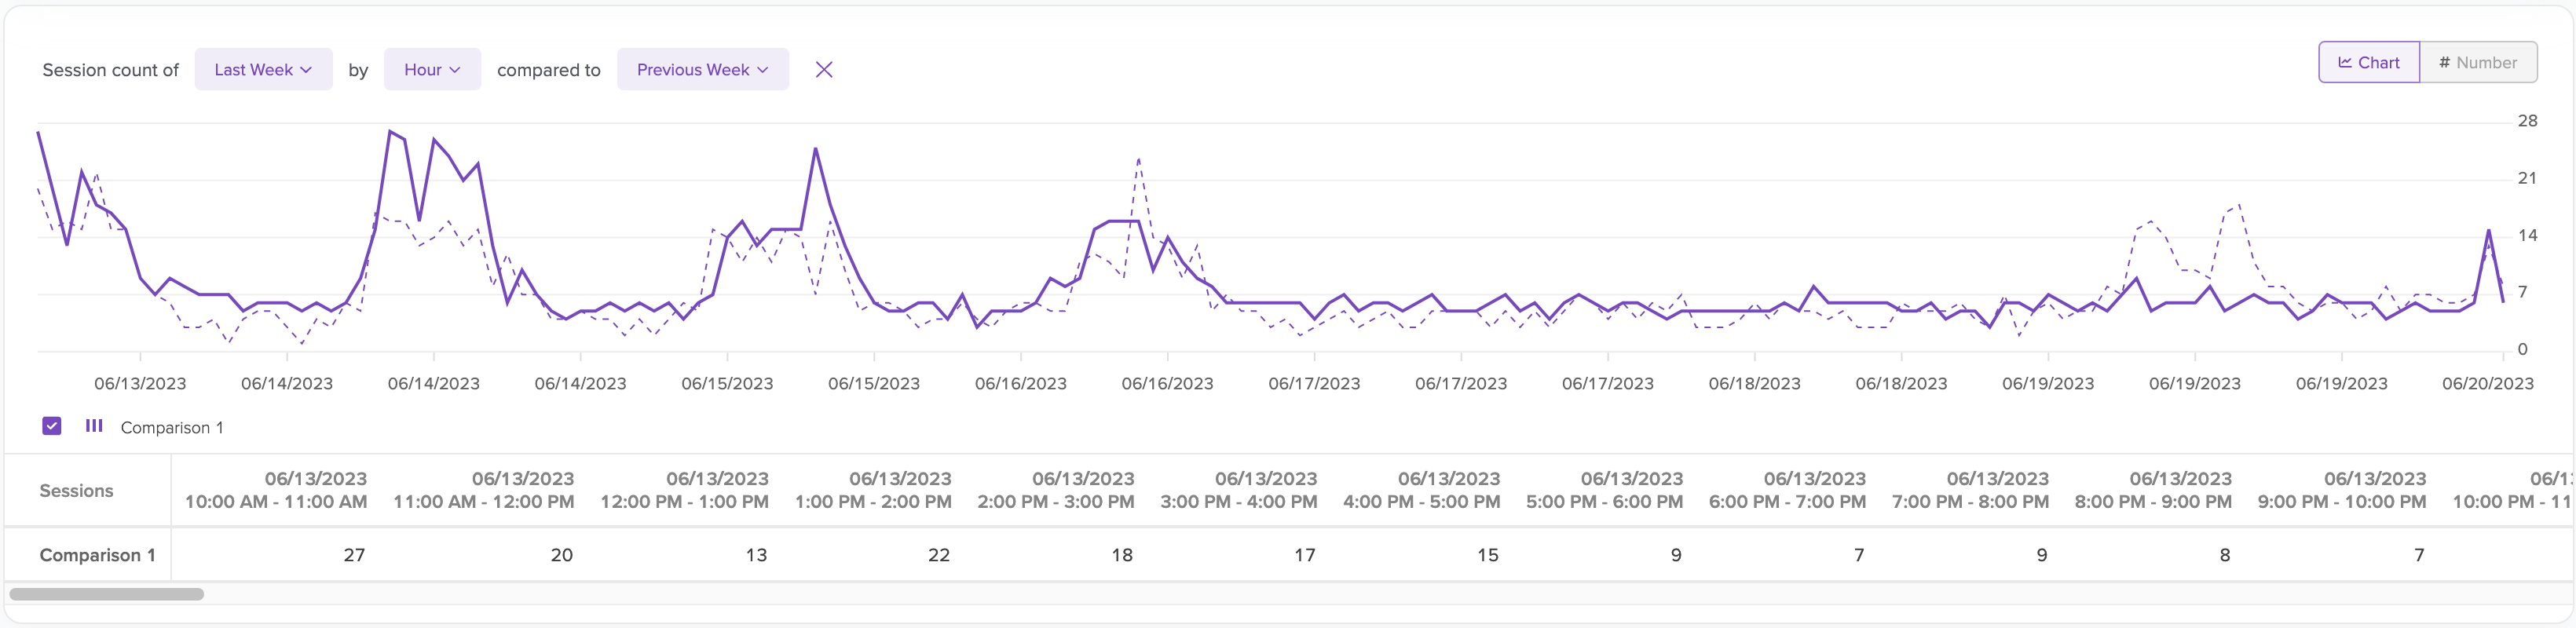2576x628 pixels.
Task: Click the 06/13/2023 x-axis label
Action: tap(140, 384)
